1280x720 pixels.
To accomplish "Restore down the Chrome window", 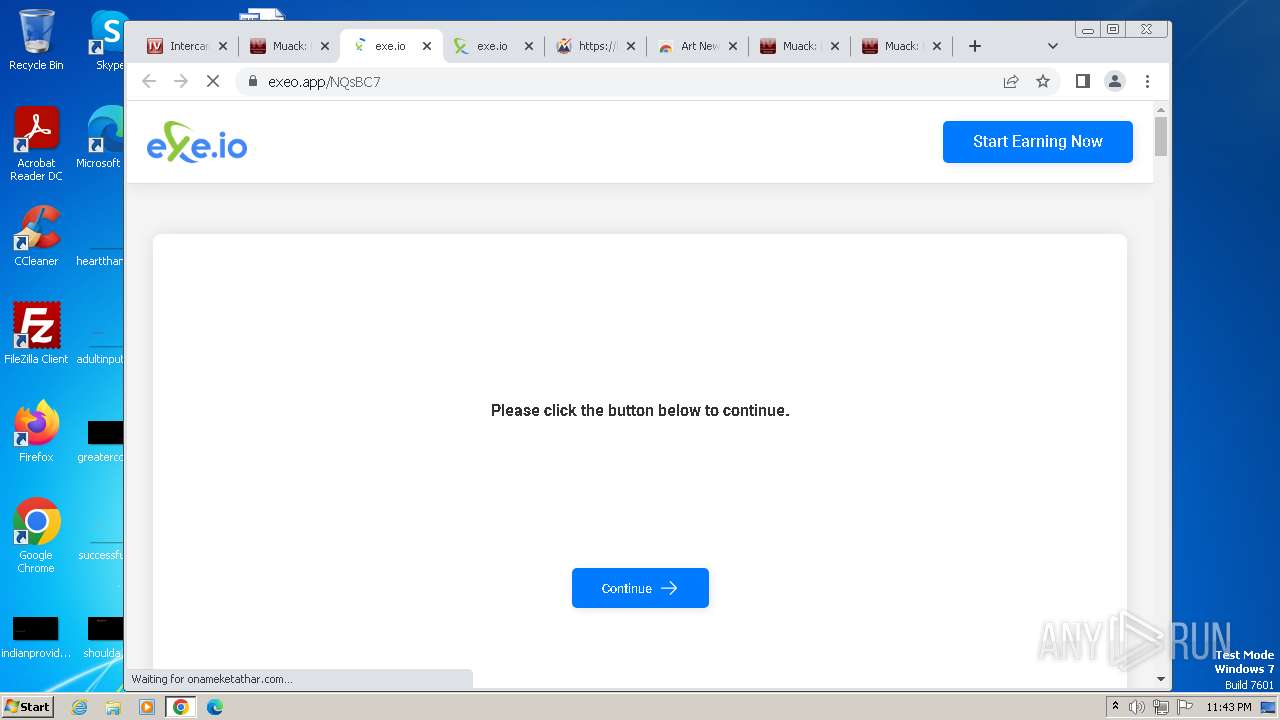I will (x=1113, y=30).
